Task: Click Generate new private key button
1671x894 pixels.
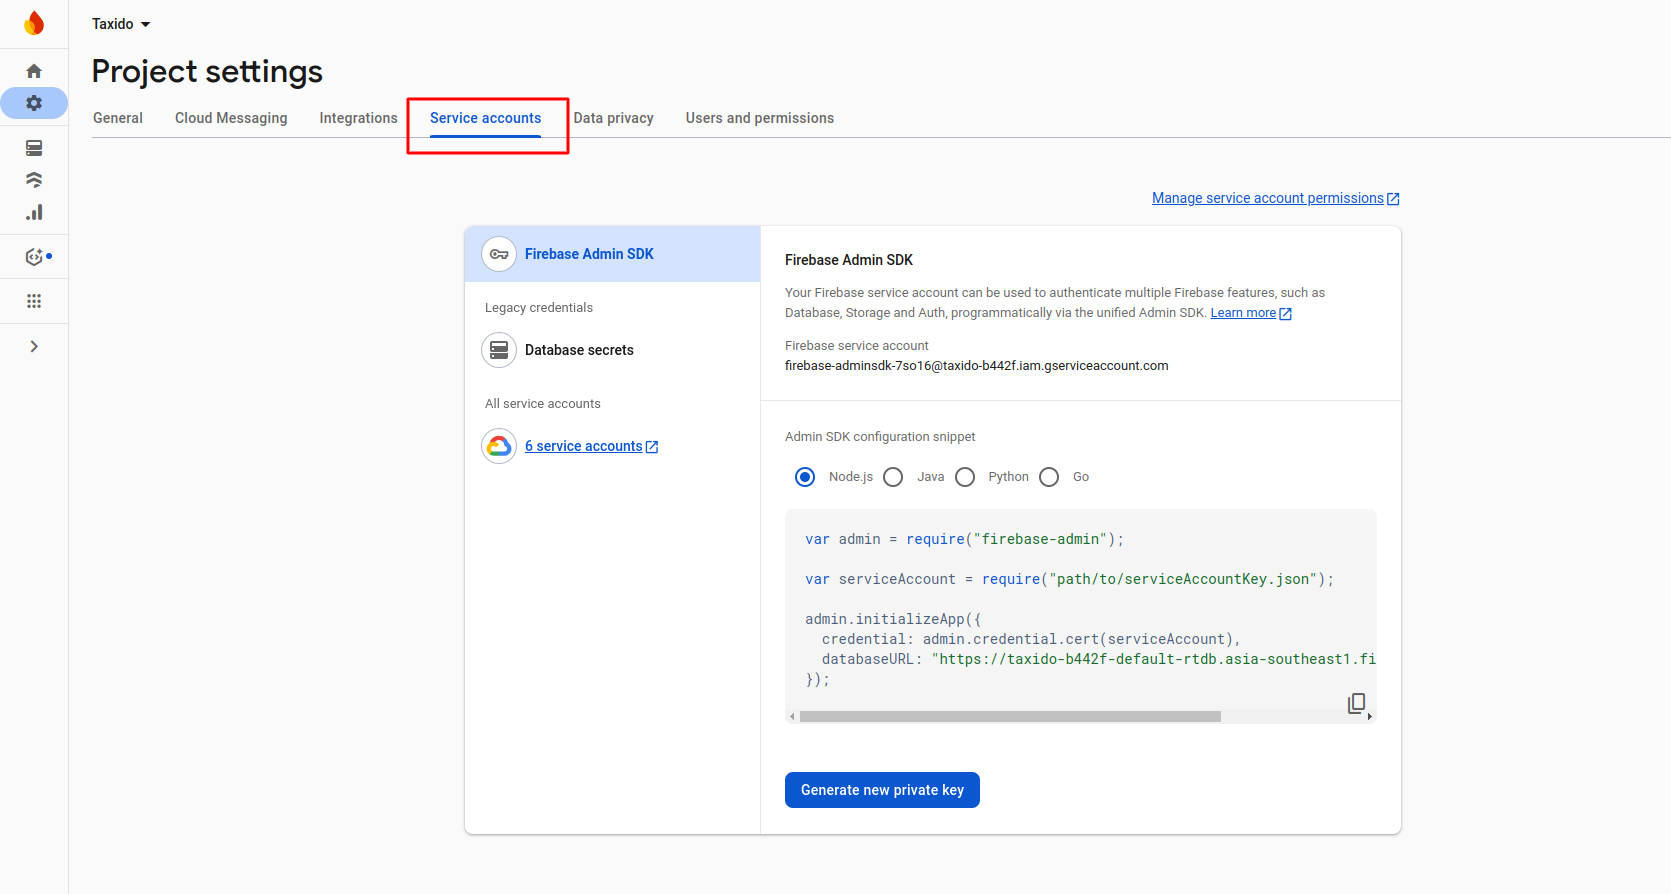Action: click(882, 790)
